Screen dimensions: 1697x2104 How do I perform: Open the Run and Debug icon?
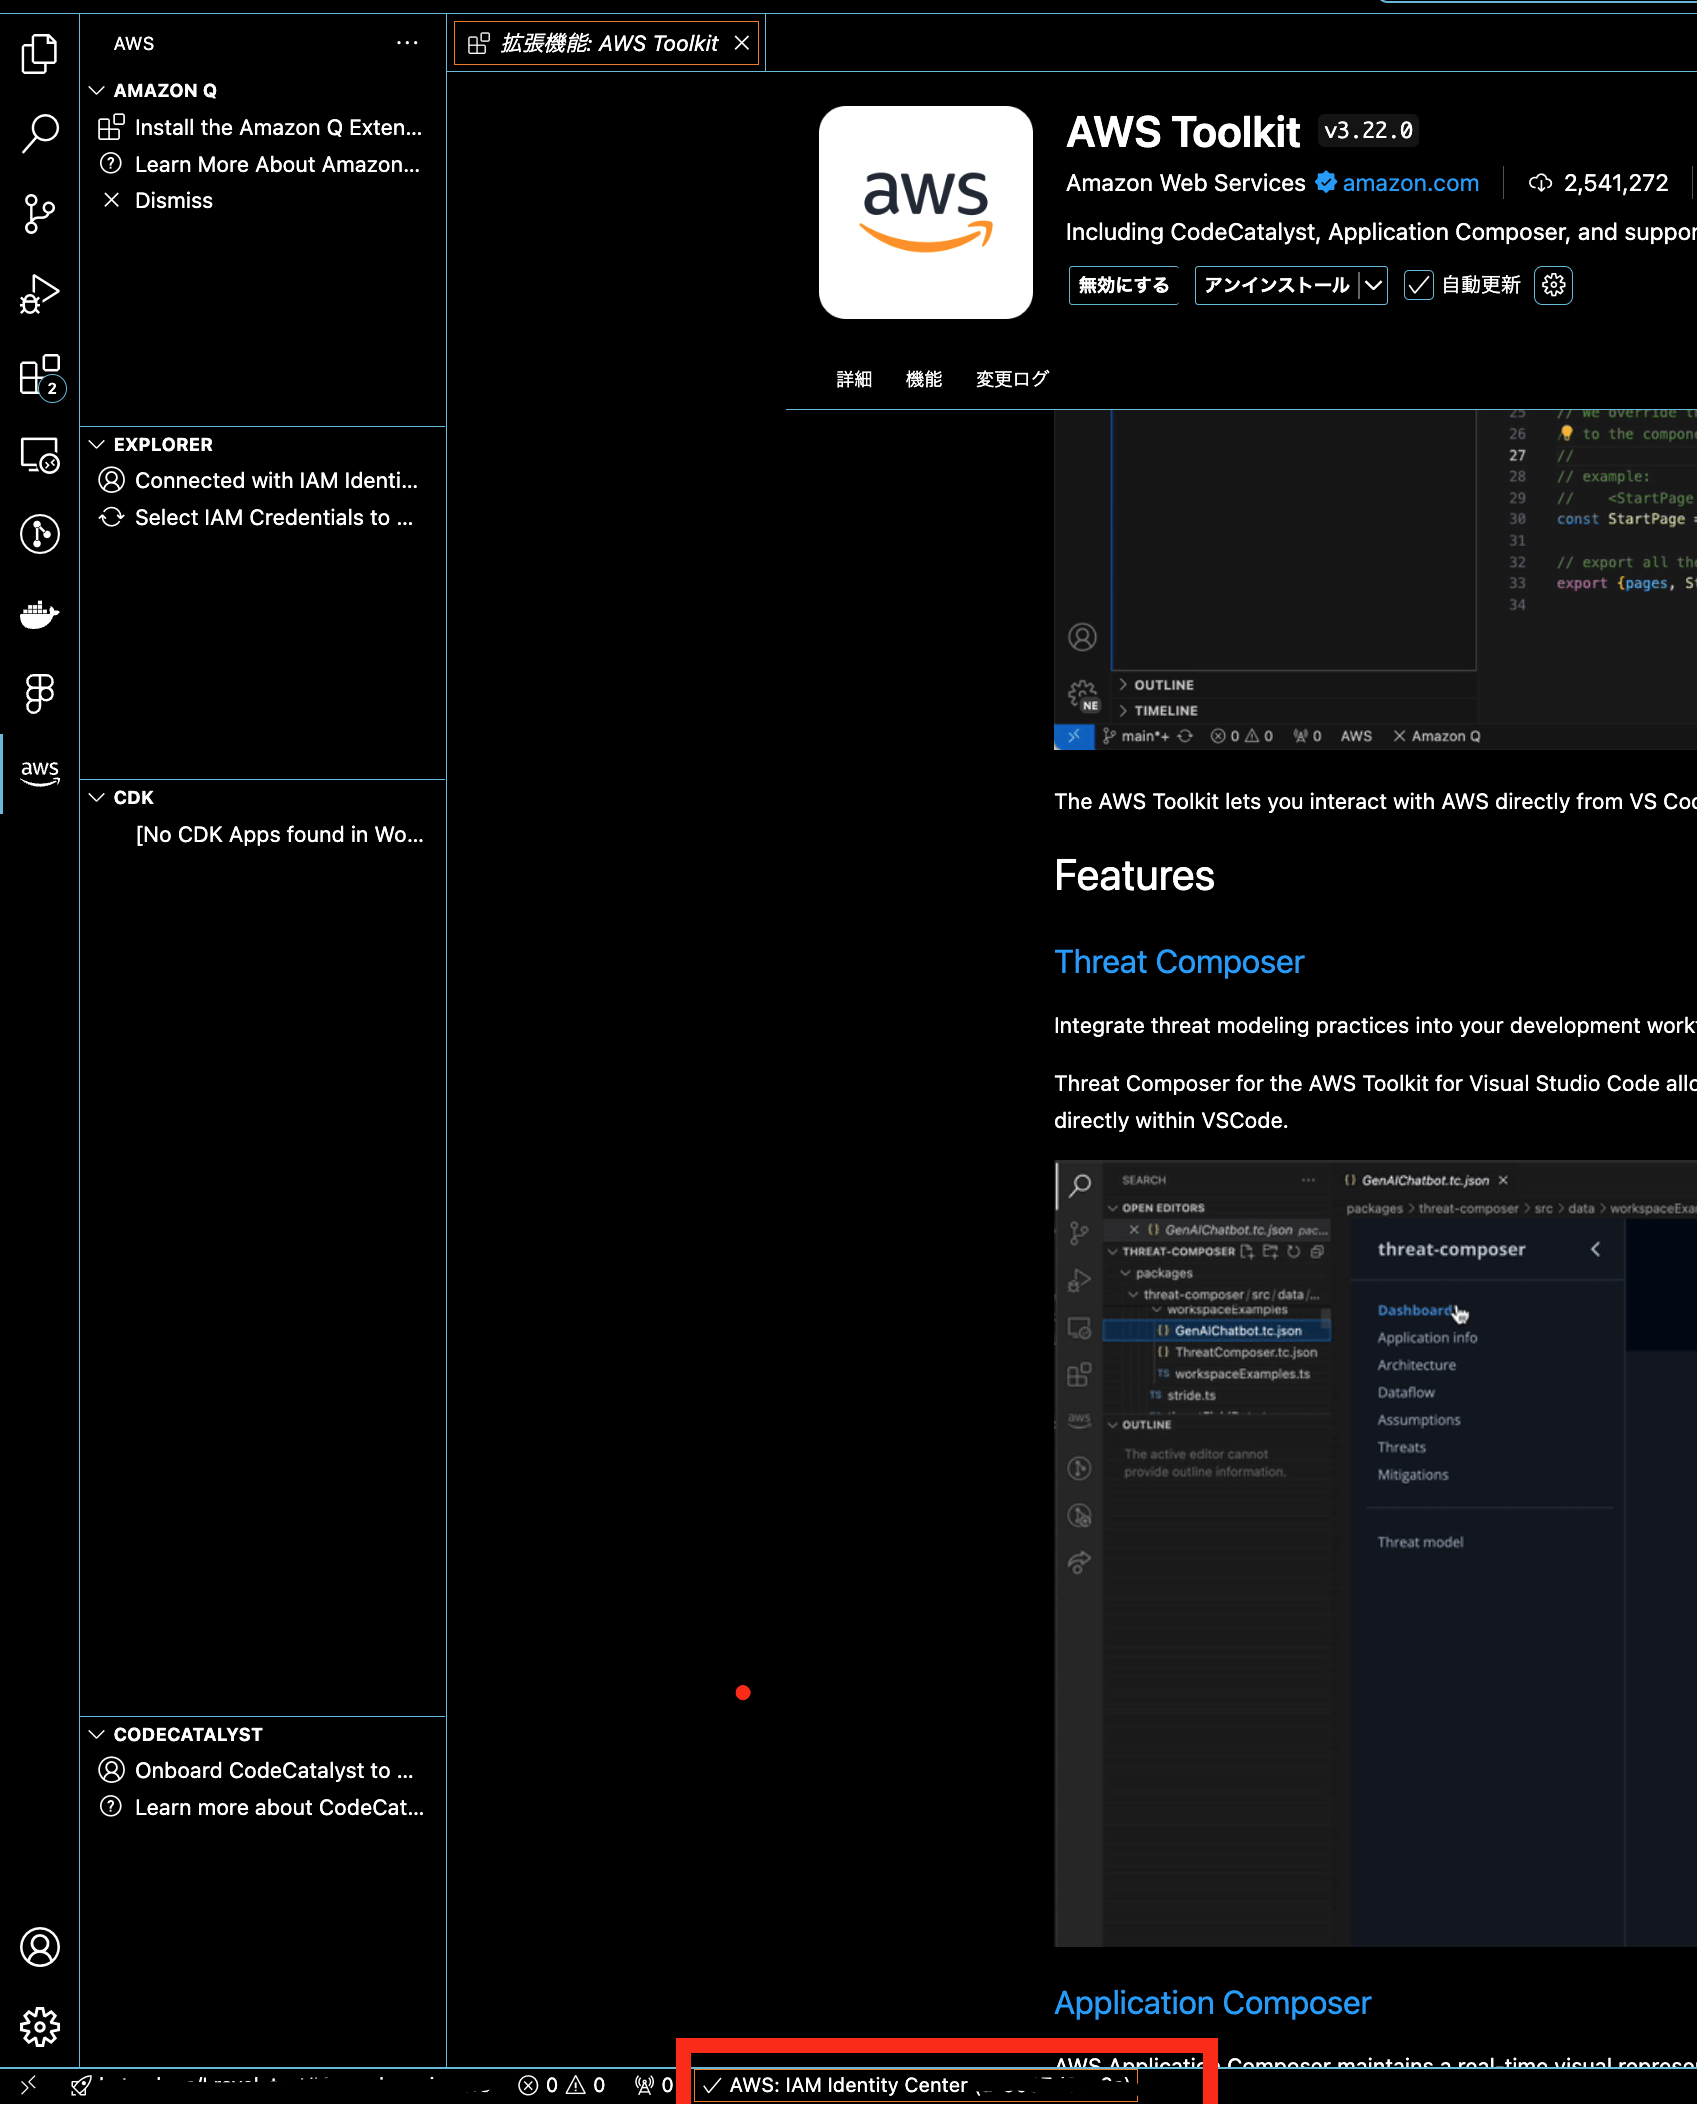tap(40, 293)
